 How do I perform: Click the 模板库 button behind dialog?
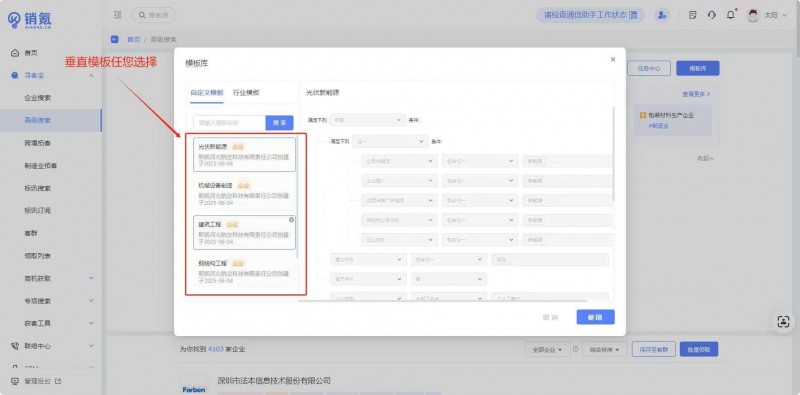697,68
